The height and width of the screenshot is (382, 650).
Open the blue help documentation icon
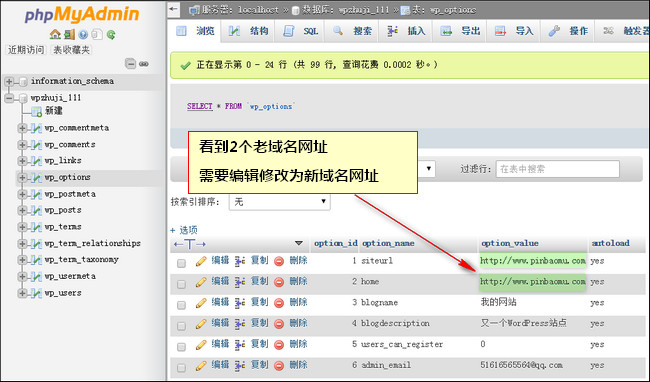coord(83,34)
